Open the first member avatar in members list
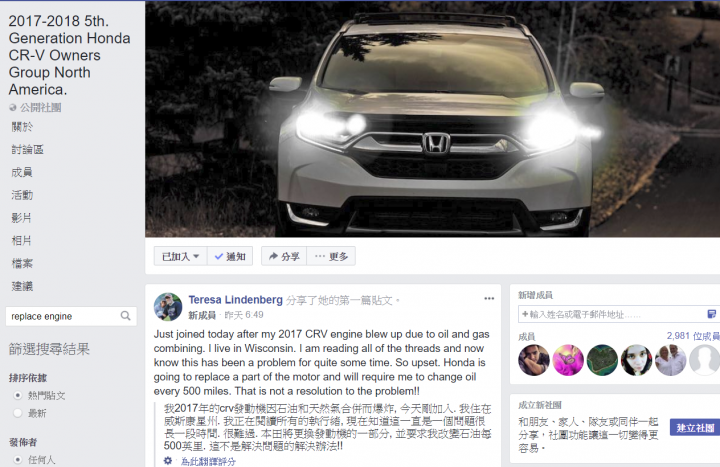This screenshot has width=720, height=467. point(534,360)
